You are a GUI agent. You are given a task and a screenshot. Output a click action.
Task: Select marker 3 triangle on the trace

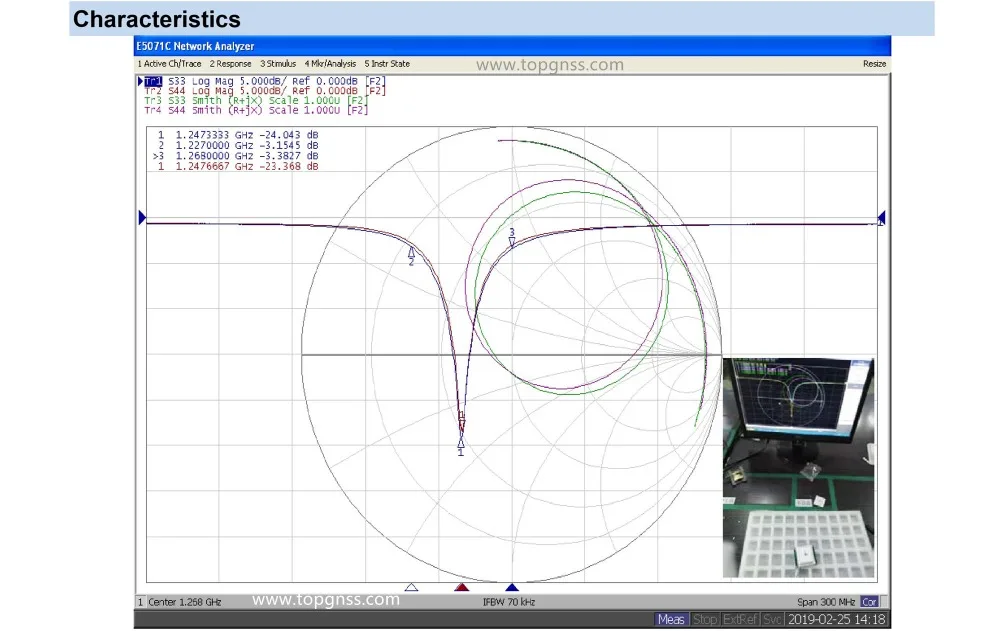(x=511, y=242)
